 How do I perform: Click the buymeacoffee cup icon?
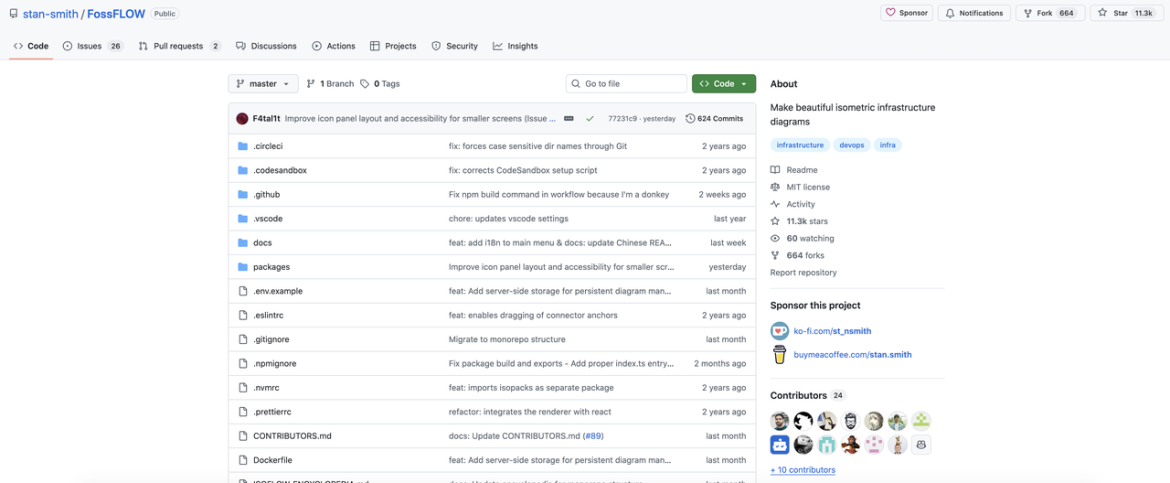(x=779, y=354)
